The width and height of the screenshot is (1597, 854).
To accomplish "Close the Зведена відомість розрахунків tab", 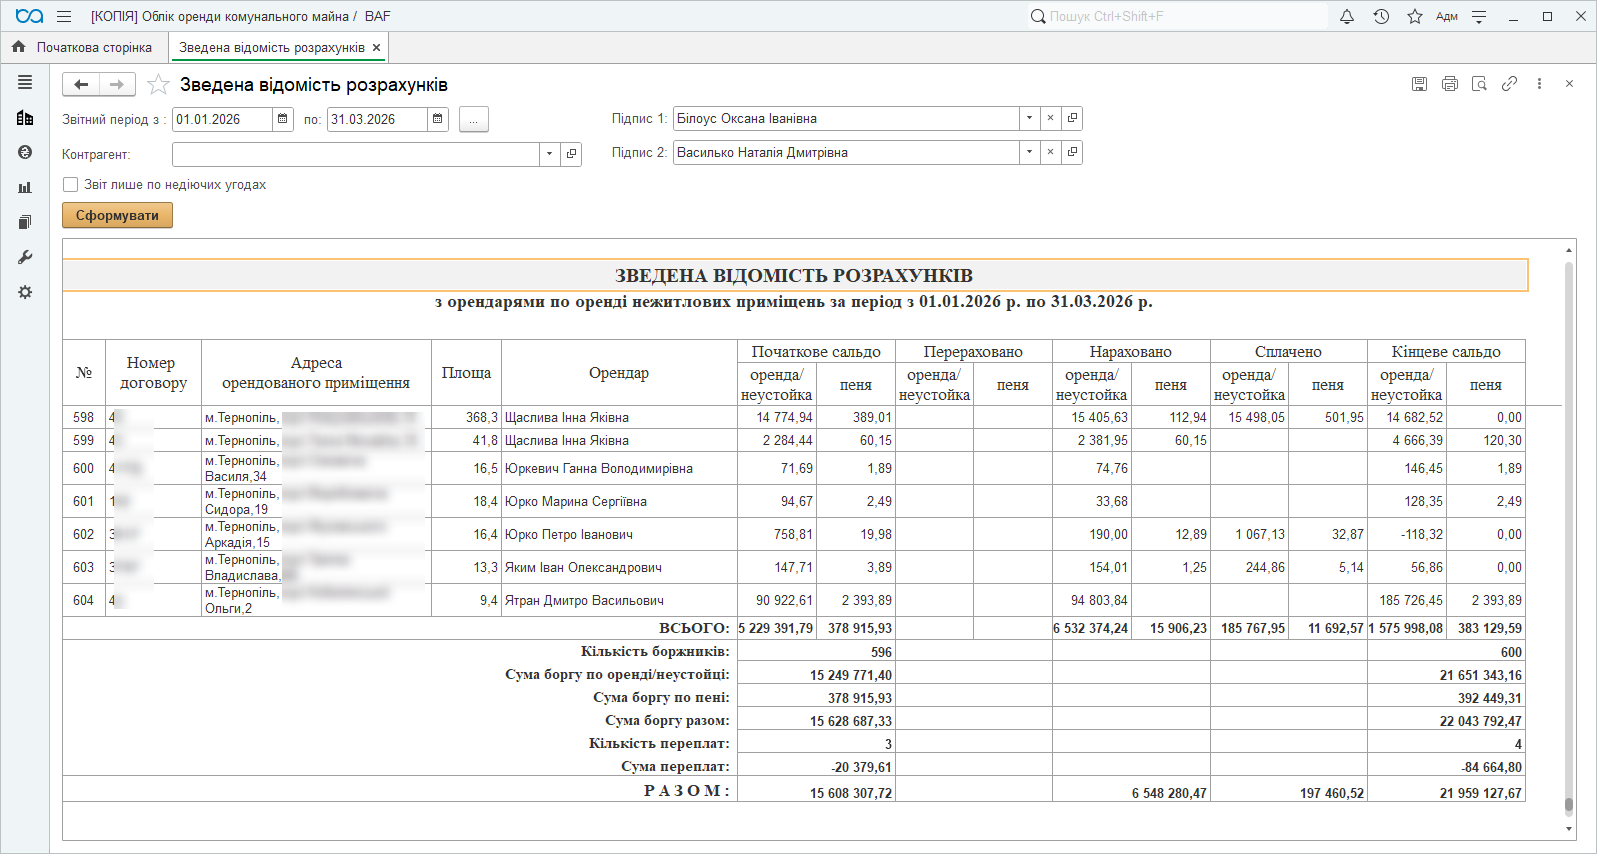I will click(376, 47).
